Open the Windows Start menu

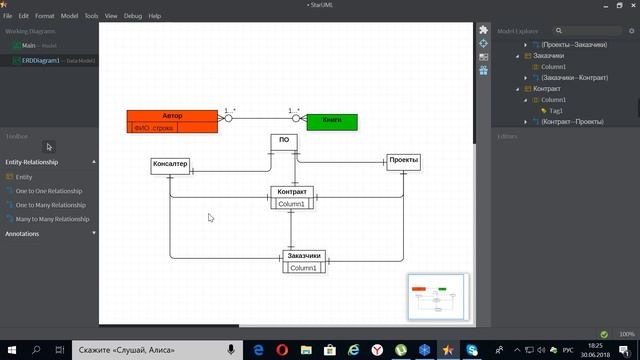coord(12,350)
